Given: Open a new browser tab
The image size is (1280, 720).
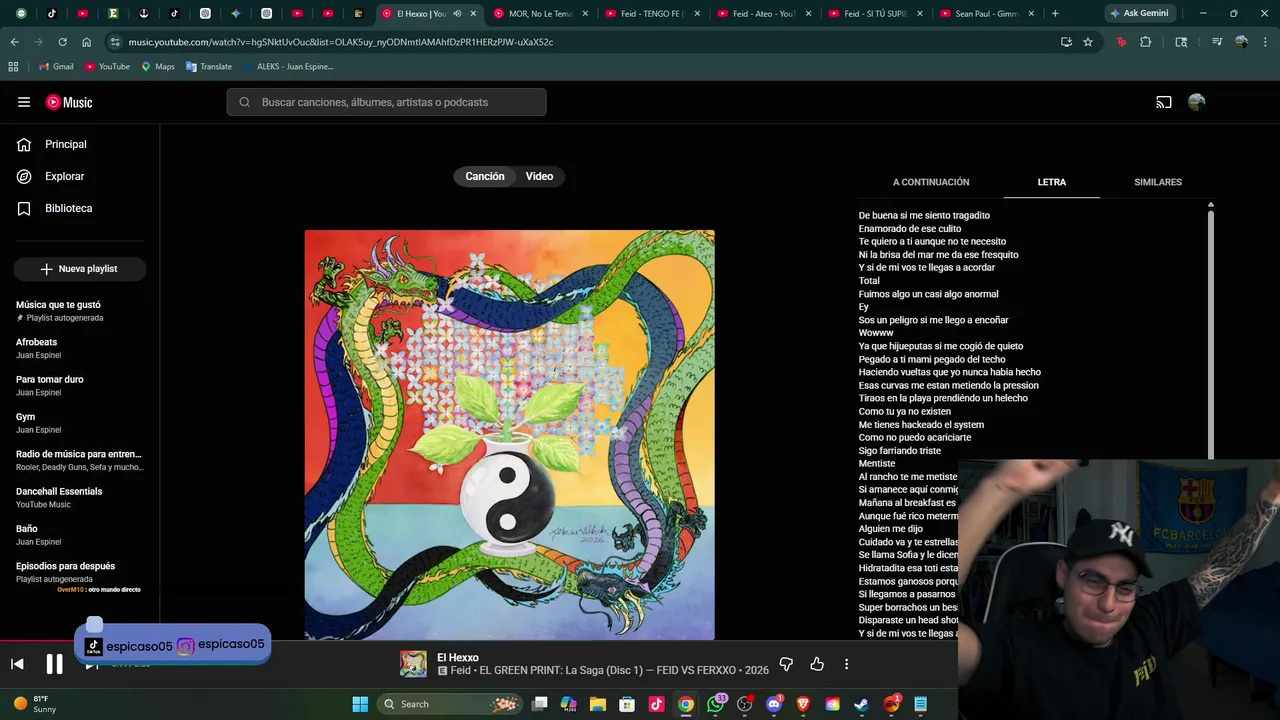Looking at the screenshot, I should coord(1055,13).
